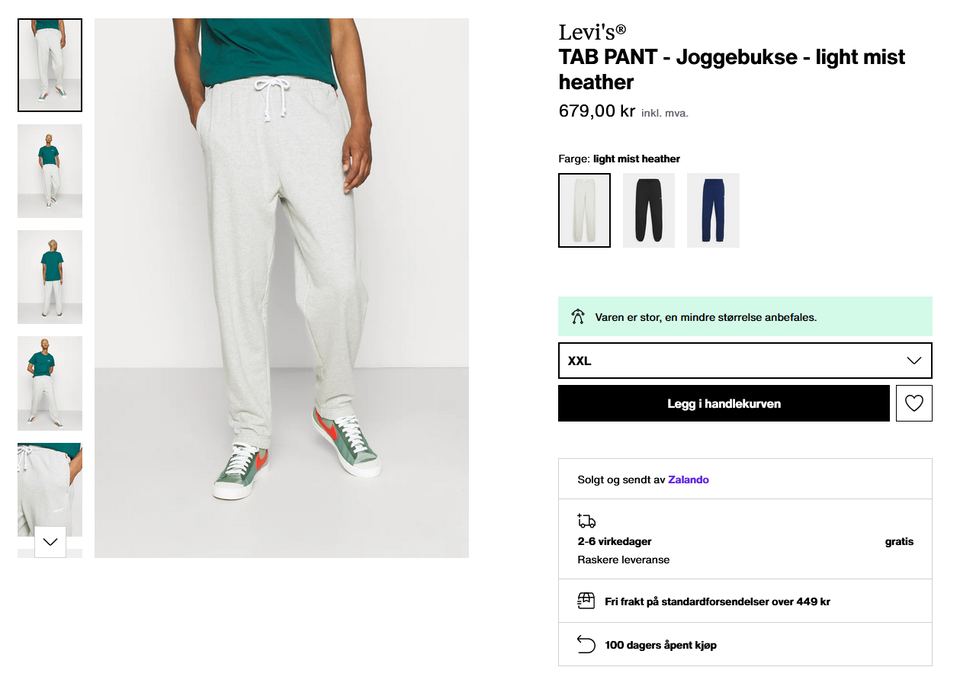960x683 pixels.
Task: Select the fourth side-pose thumbnail
Action: click(x=50, y=383)
